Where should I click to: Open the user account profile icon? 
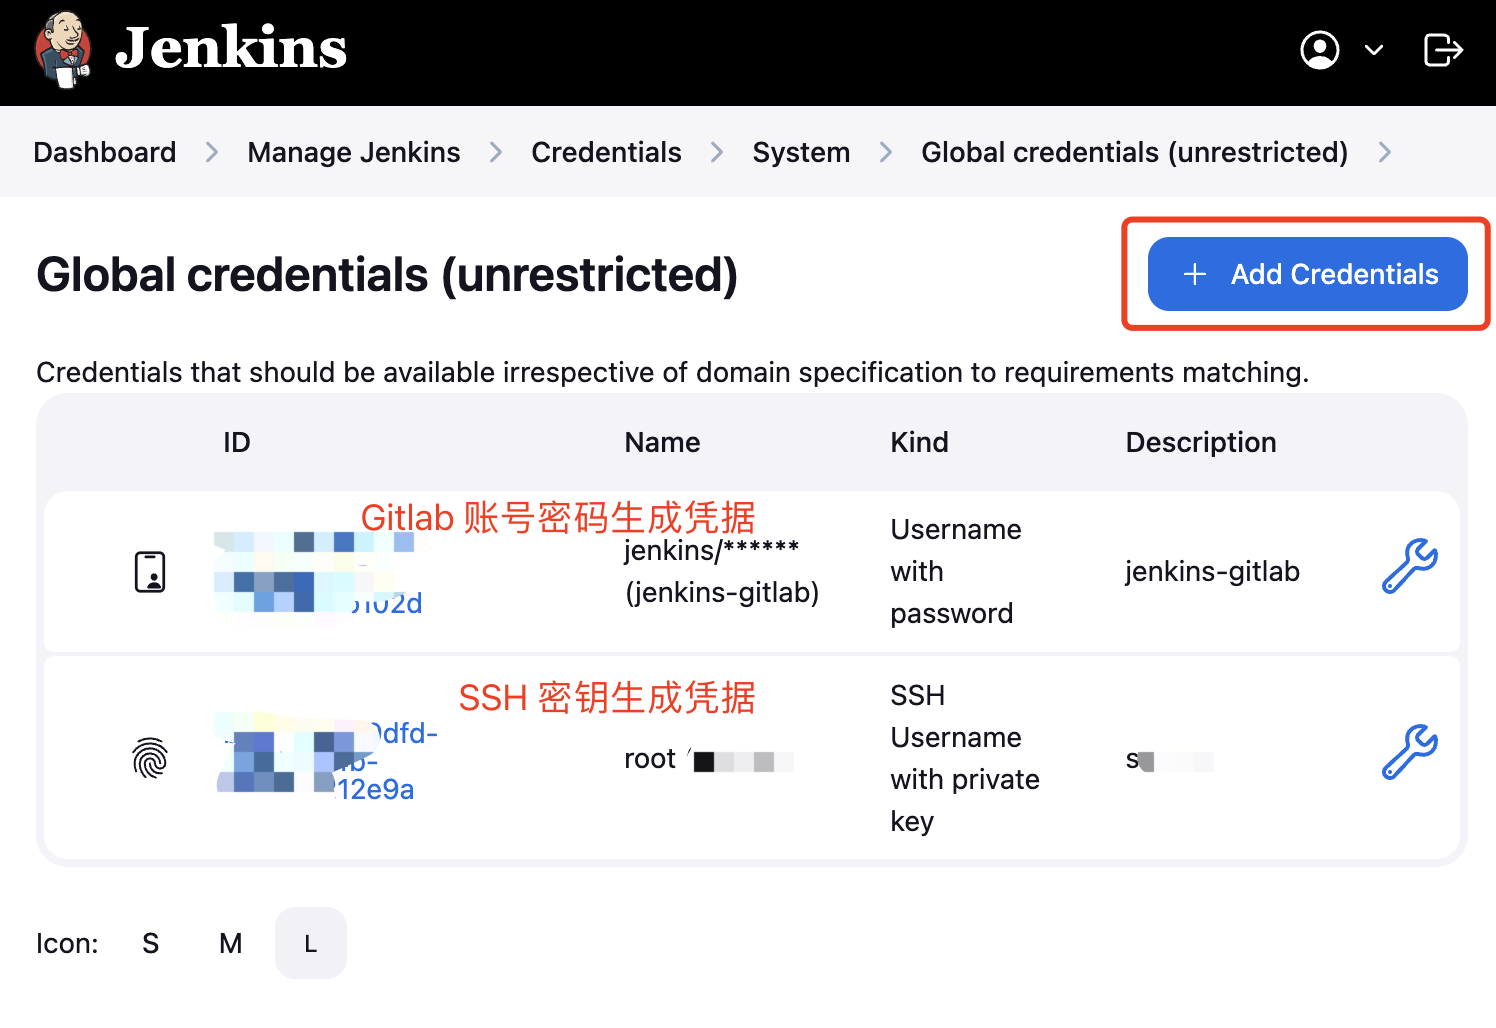click(x=1319, y=49)
